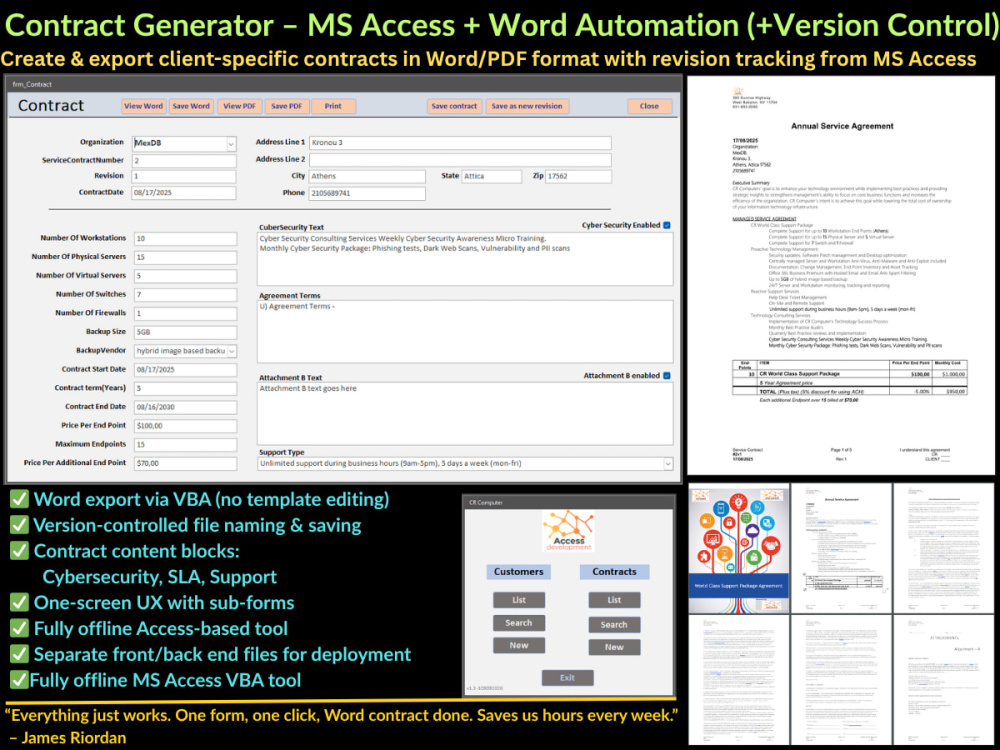The image size is (1000, 750).
Task: Print the contract
Action: (x=333, y=107)
